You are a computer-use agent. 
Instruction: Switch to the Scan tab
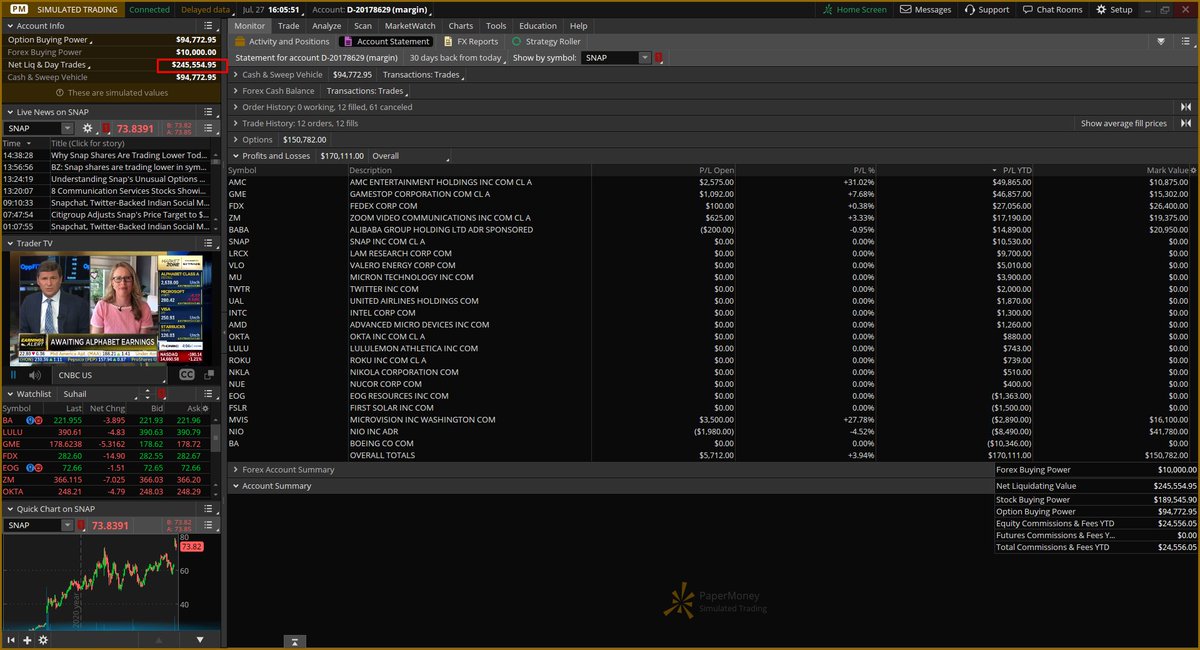coord(363,26)
